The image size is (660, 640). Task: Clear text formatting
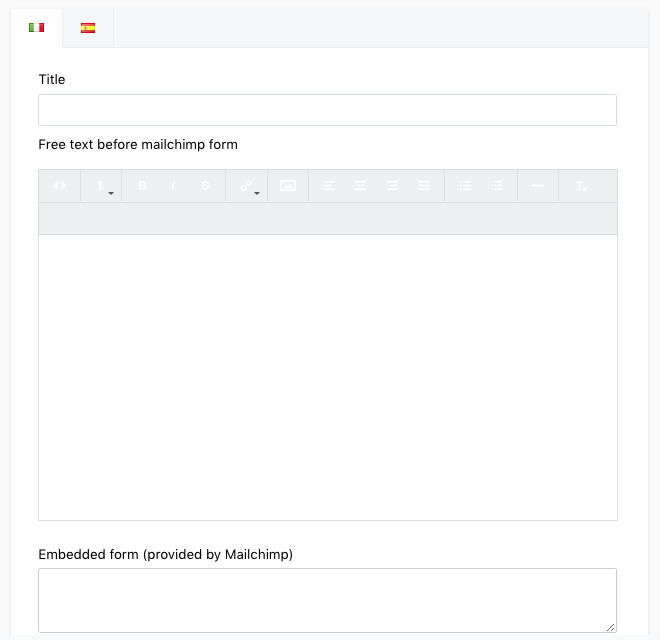coord(581,186)
